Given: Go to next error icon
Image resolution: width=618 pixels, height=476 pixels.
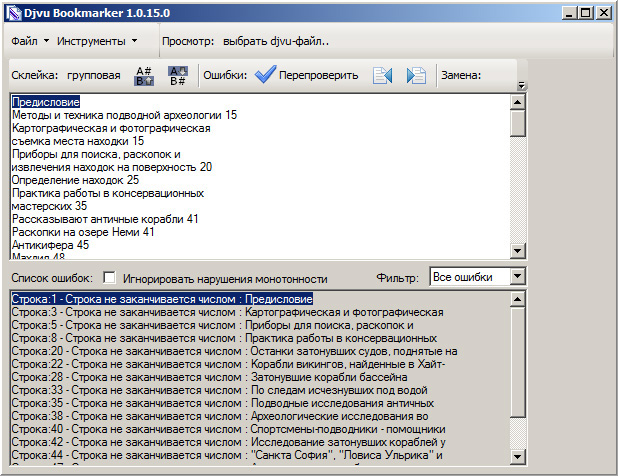Looking at the screenshot, I should coord(416,75).
